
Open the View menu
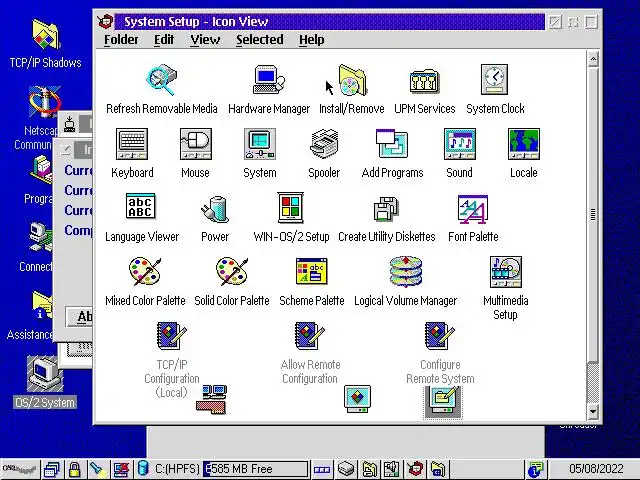click(205, 40)
